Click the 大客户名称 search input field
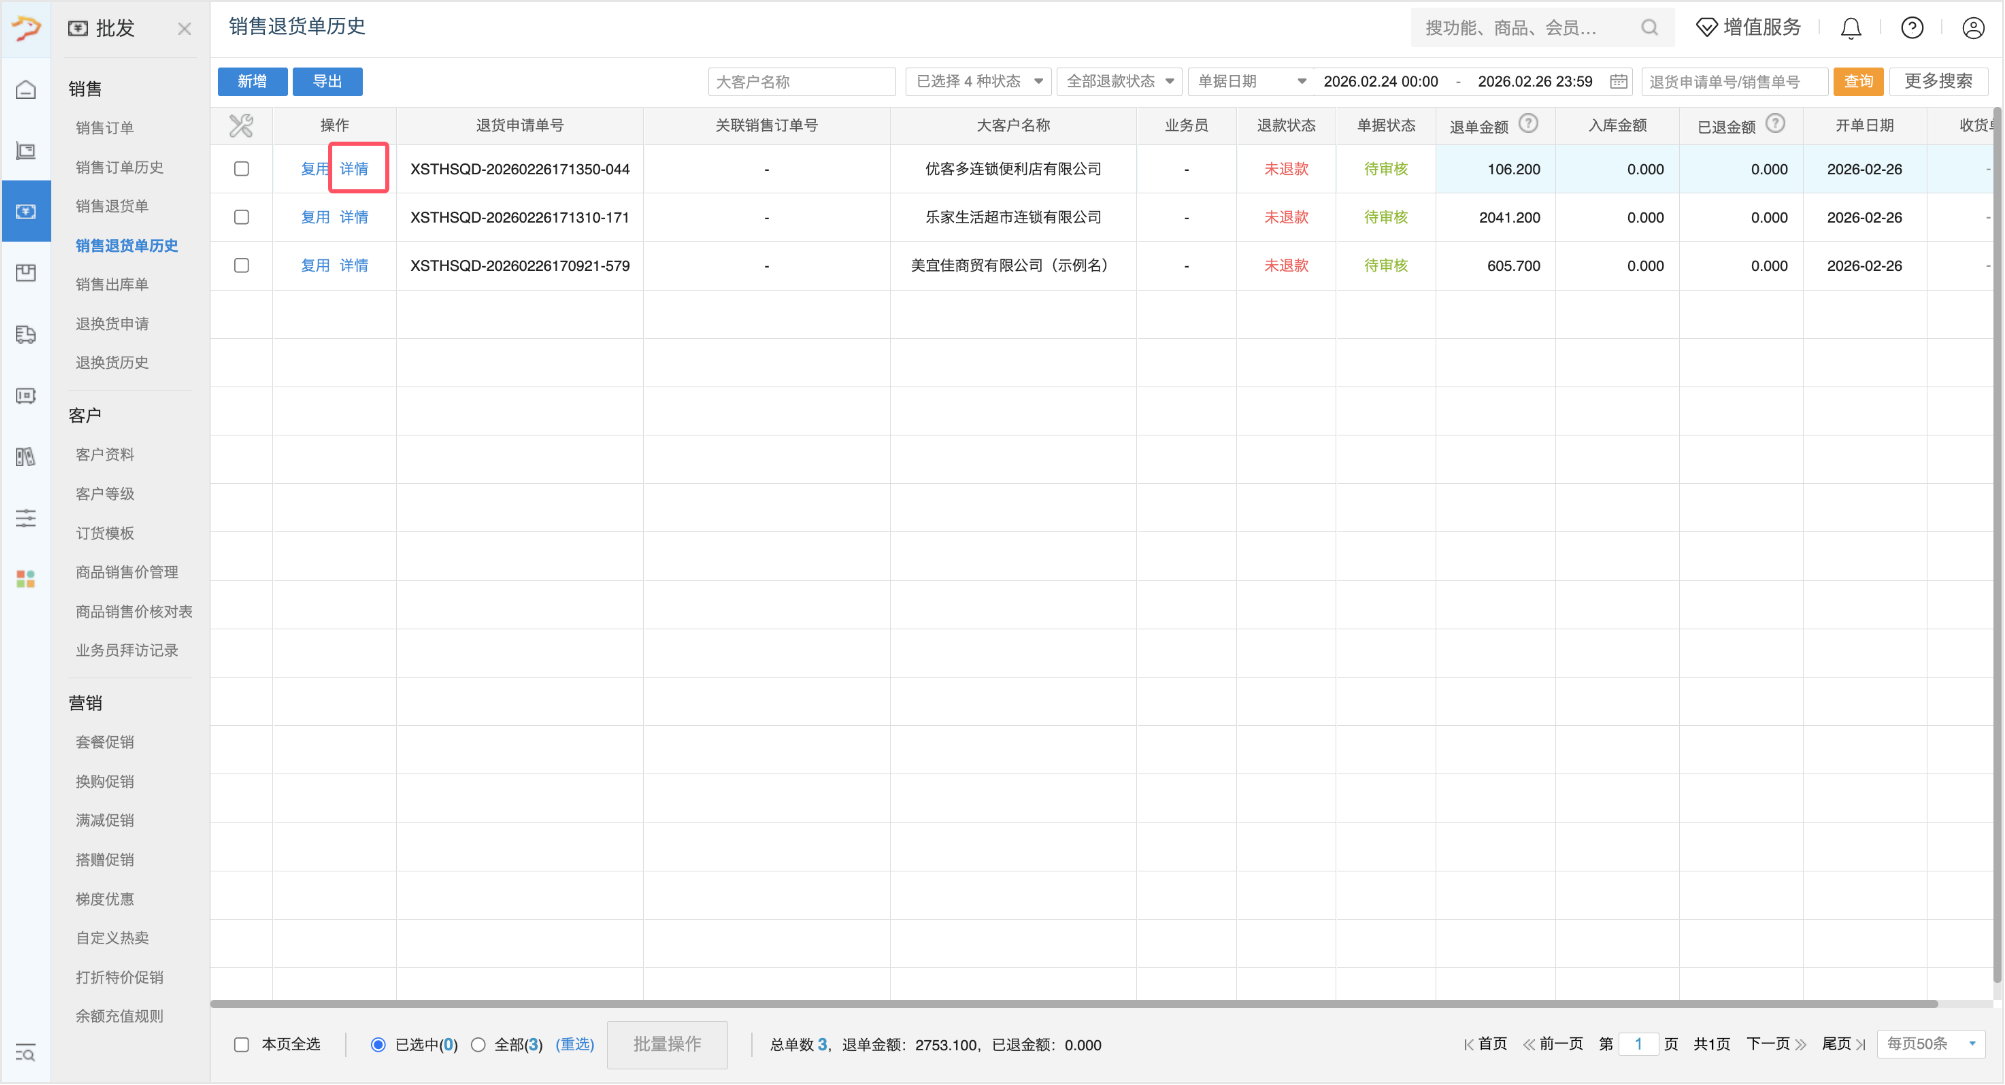Viewport: 2005px width, 1085px height. coord(801,81)
